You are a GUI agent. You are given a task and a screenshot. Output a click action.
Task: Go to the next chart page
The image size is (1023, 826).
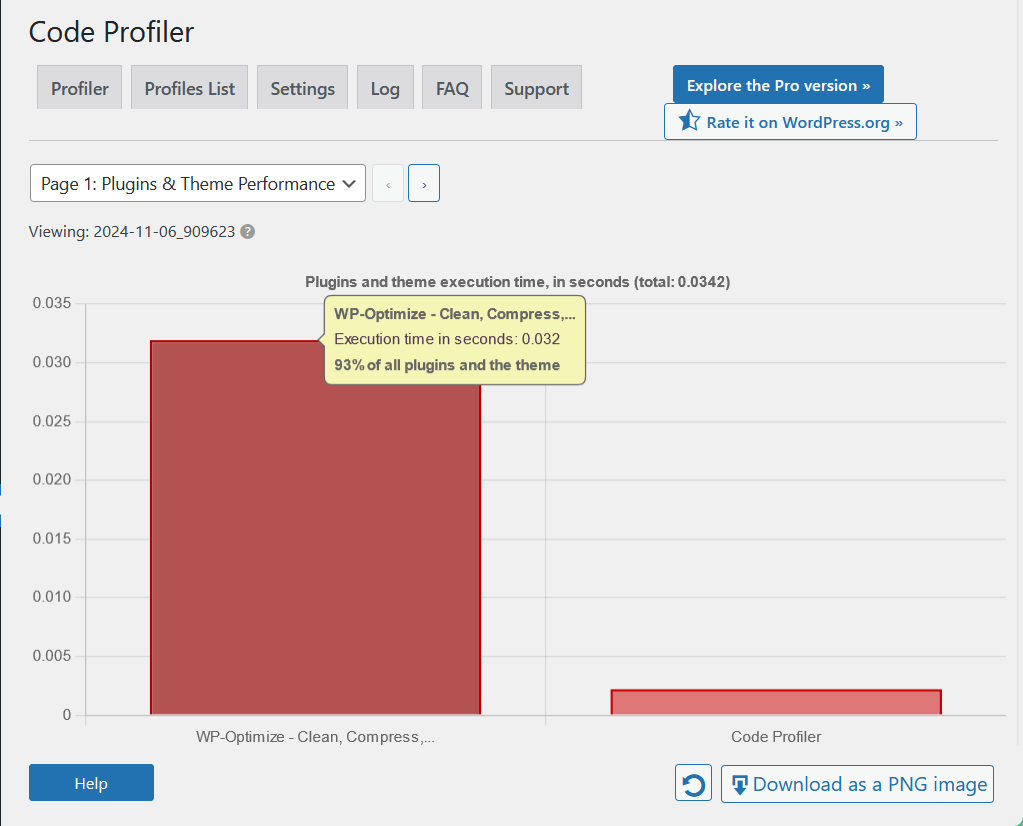[x=424, y=183]
